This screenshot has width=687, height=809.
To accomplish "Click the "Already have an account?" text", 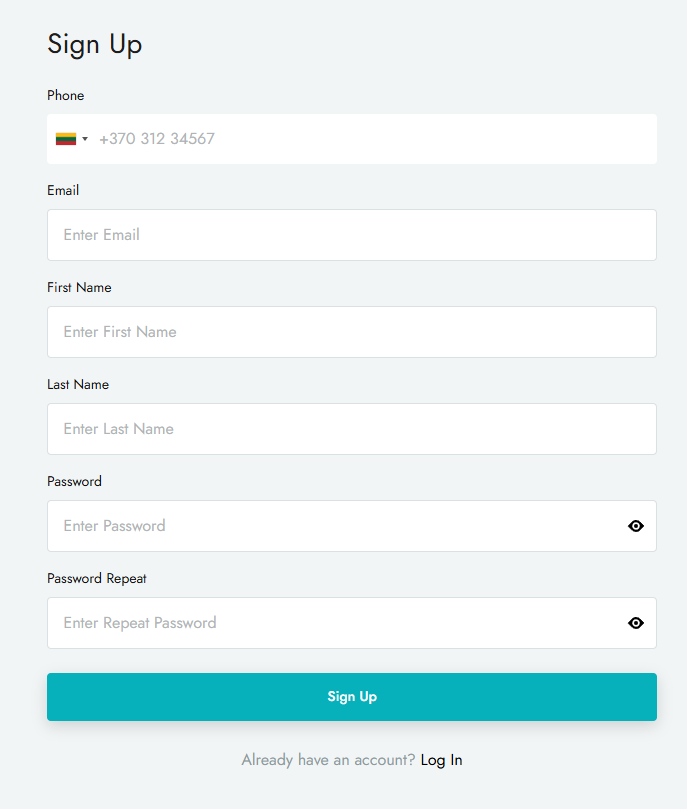I will (328, 760).
